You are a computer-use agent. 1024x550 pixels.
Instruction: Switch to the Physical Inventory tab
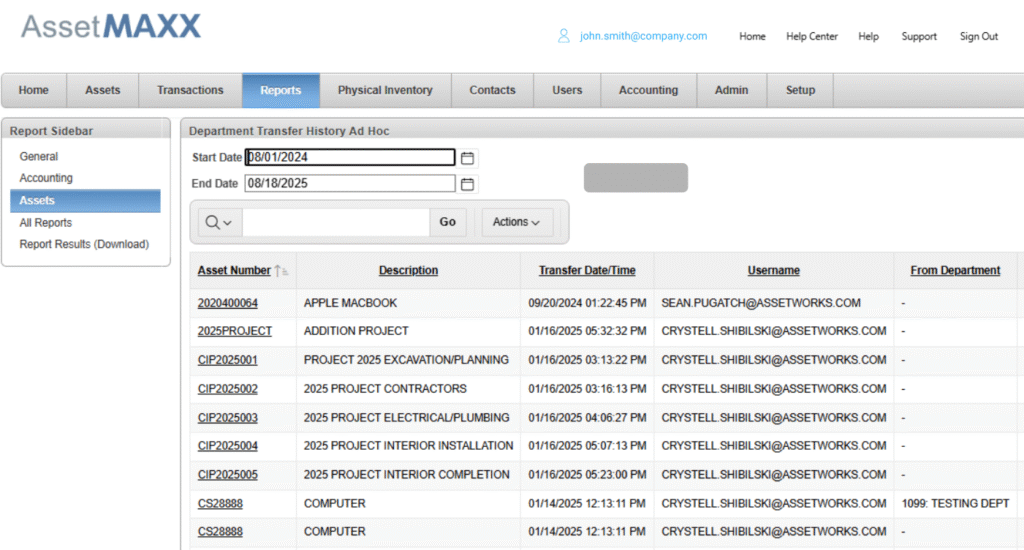point(385,90)
